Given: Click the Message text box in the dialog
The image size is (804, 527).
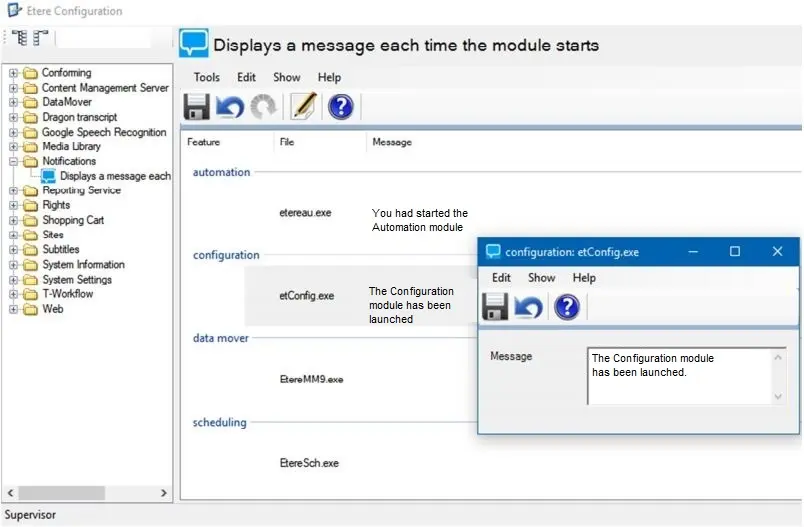Looking at the screenshot, I should [x=680, y=376].
